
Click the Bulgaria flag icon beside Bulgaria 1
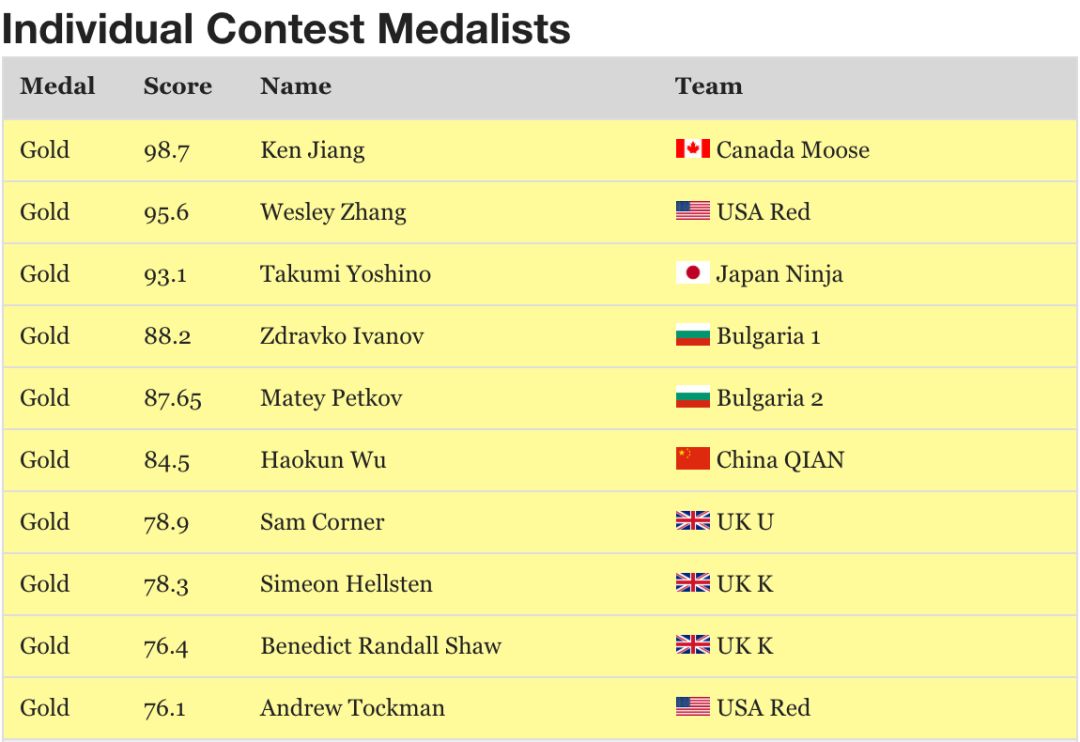coord(692,335)
